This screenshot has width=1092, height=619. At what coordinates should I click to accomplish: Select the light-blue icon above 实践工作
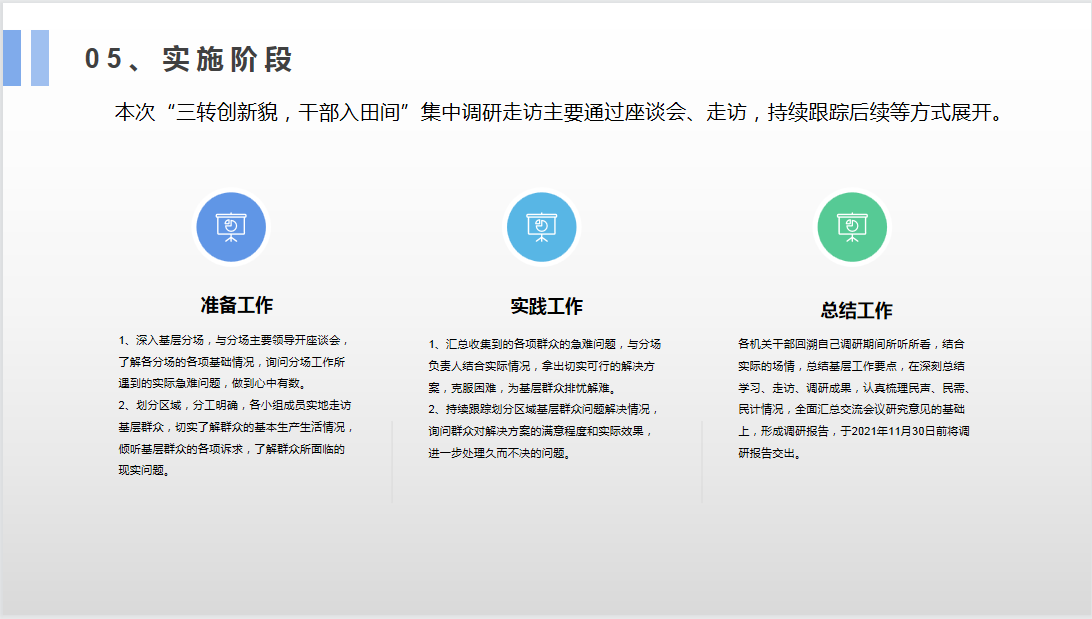542,227
